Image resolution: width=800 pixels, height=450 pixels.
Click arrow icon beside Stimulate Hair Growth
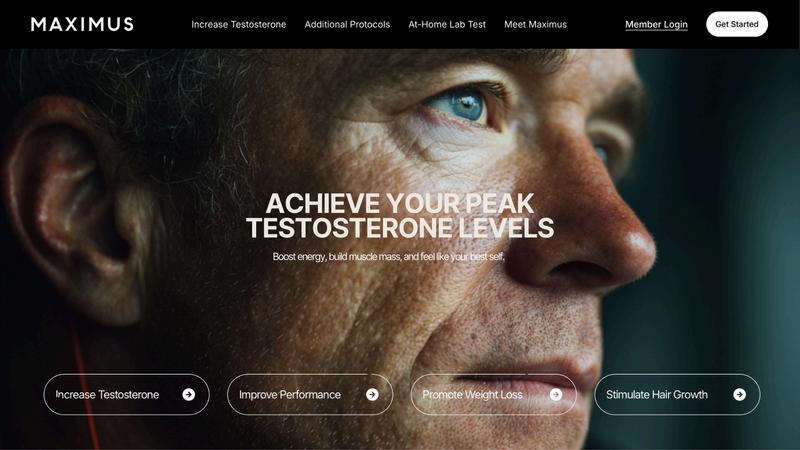pyautogui.click(x=739, y=394)
